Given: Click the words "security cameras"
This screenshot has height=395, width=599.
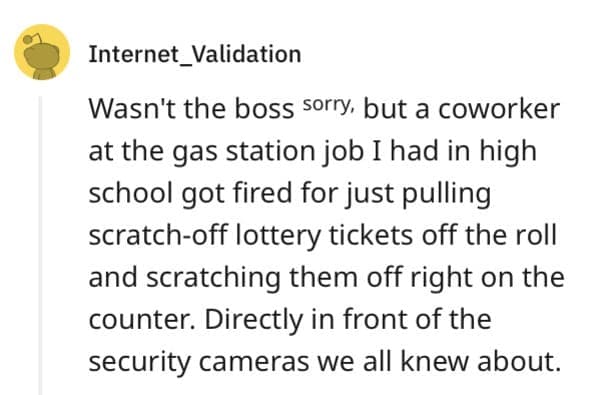Looking at the screenshot, I should pyautogui.click(x=199, y=362).
